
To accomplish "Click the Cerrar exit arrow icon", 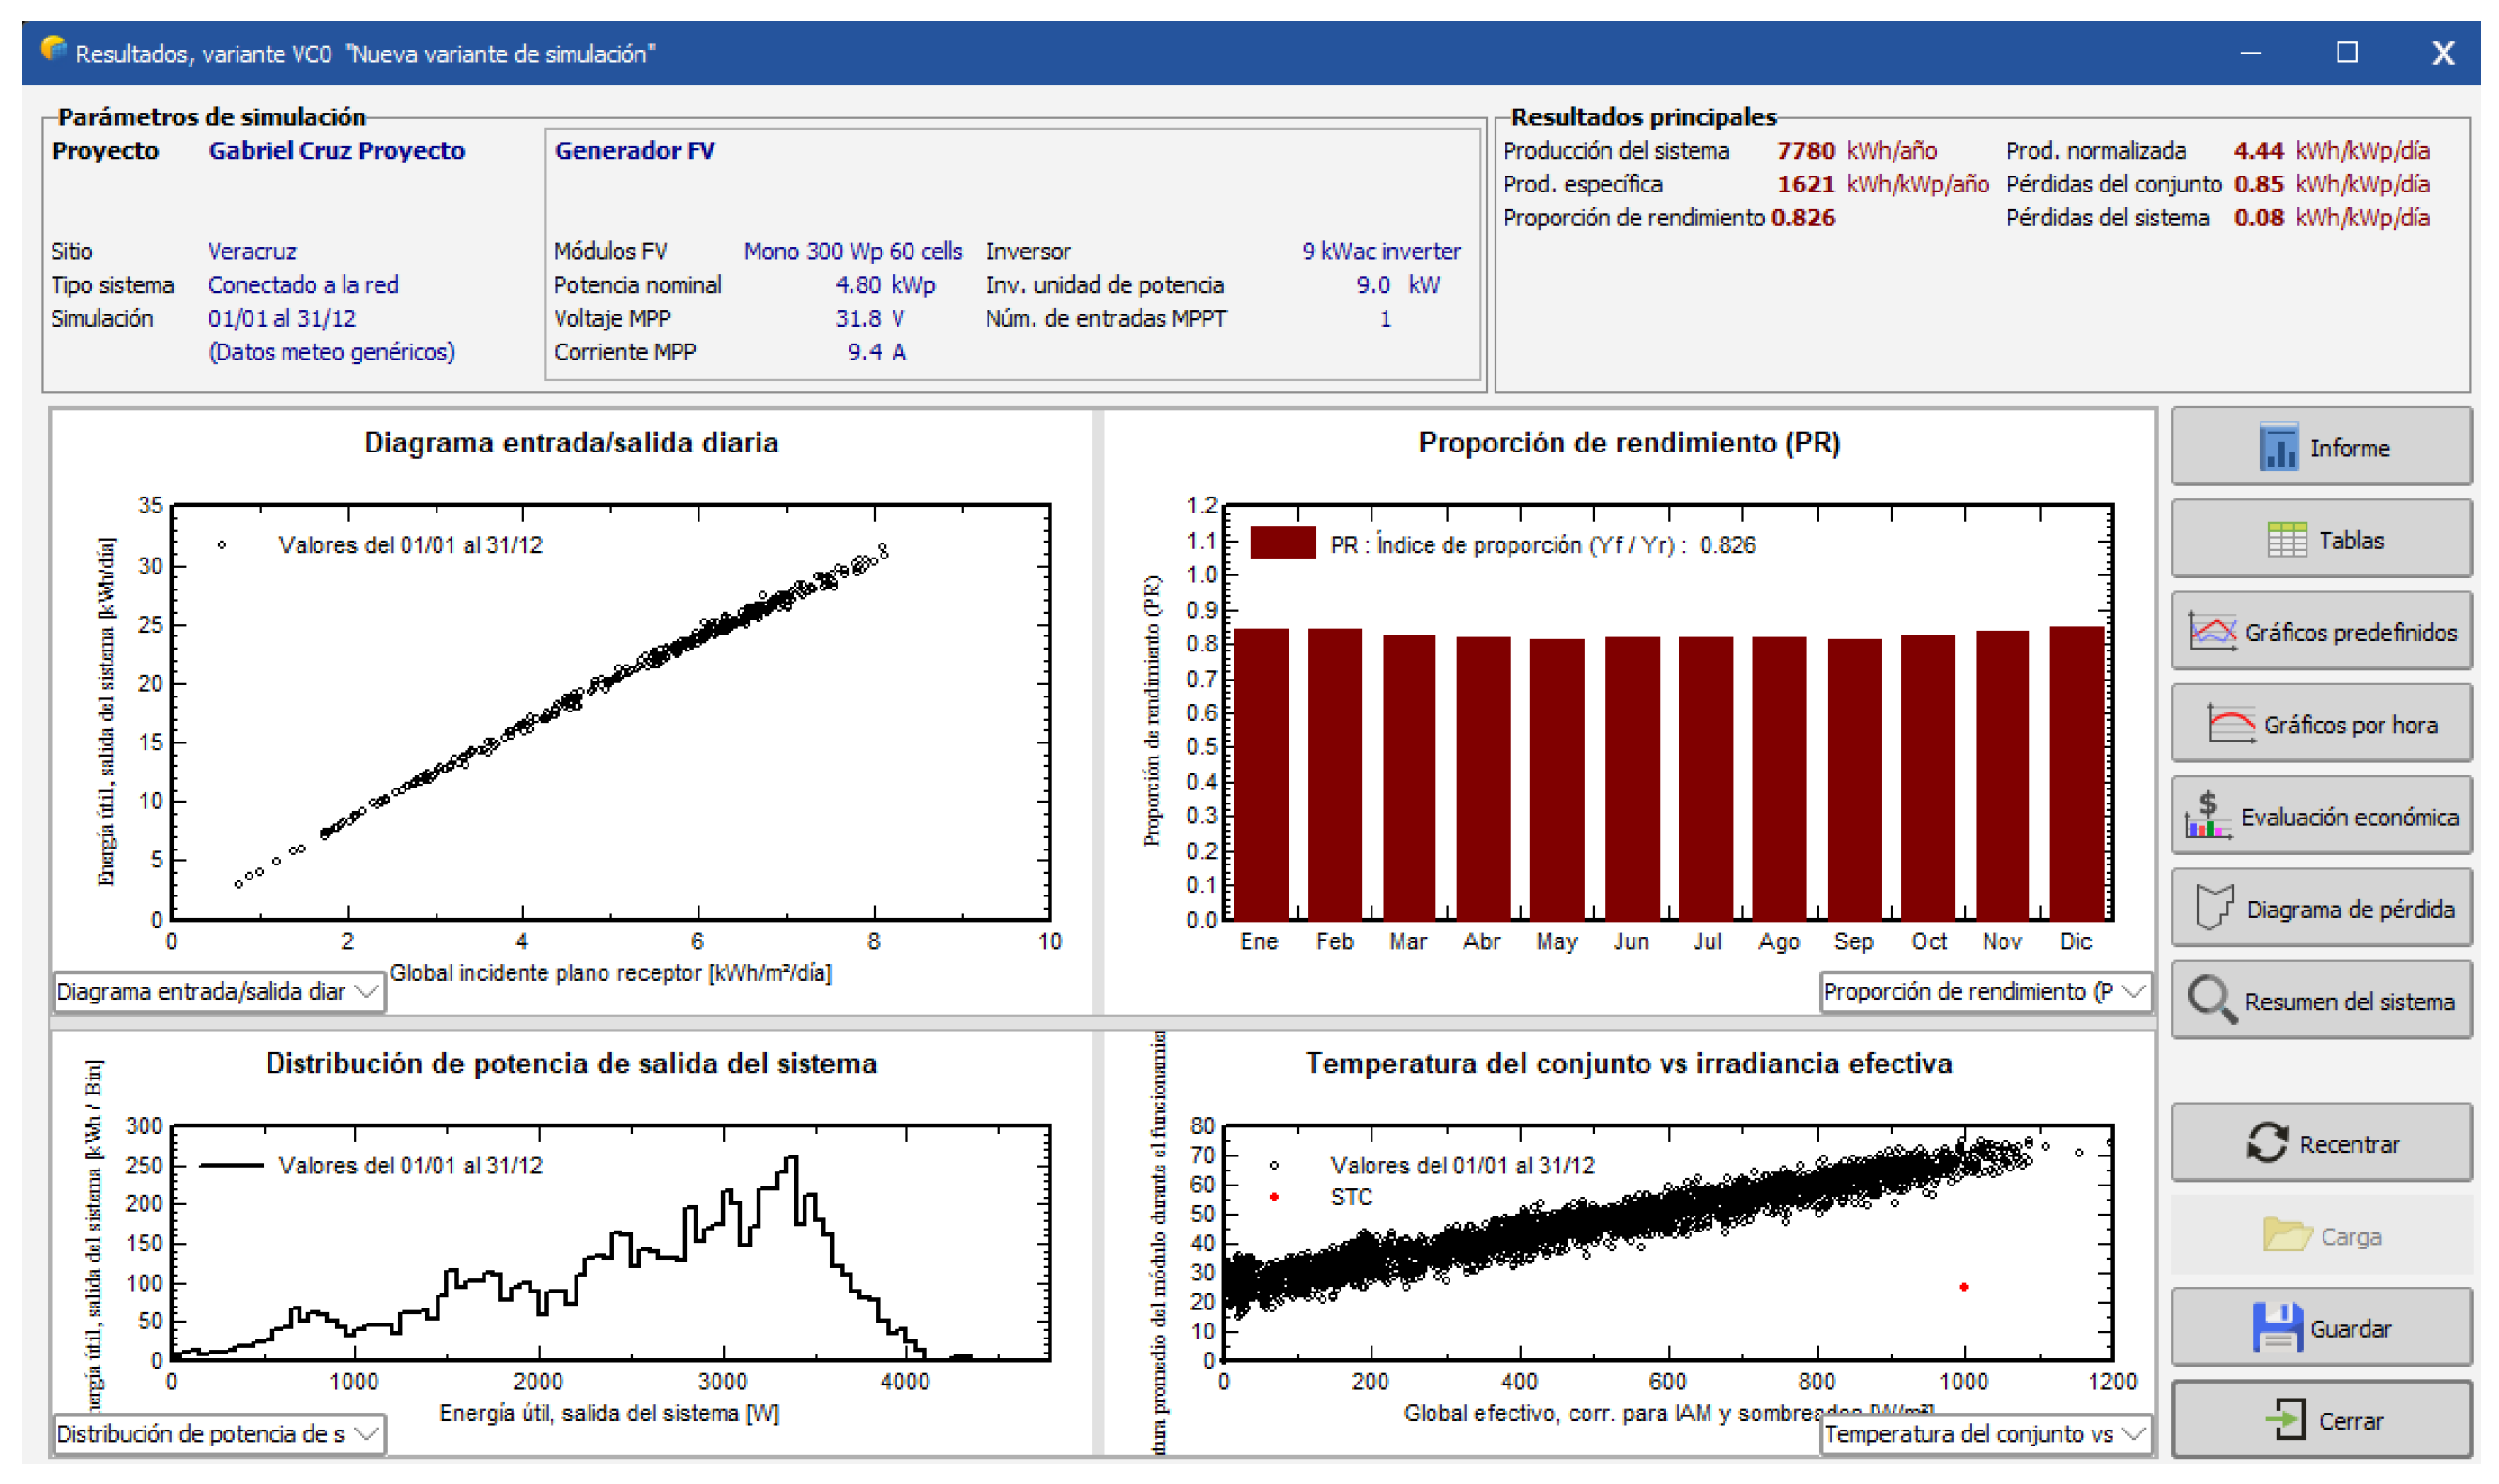I will [2285, 1420].
